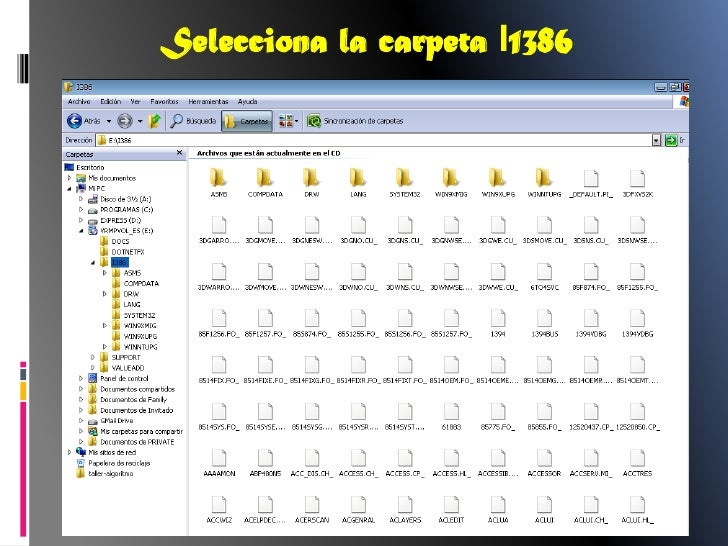Select the ACCESSOR file icon
This screenshot has width=728, height=546.
(544, 457)
